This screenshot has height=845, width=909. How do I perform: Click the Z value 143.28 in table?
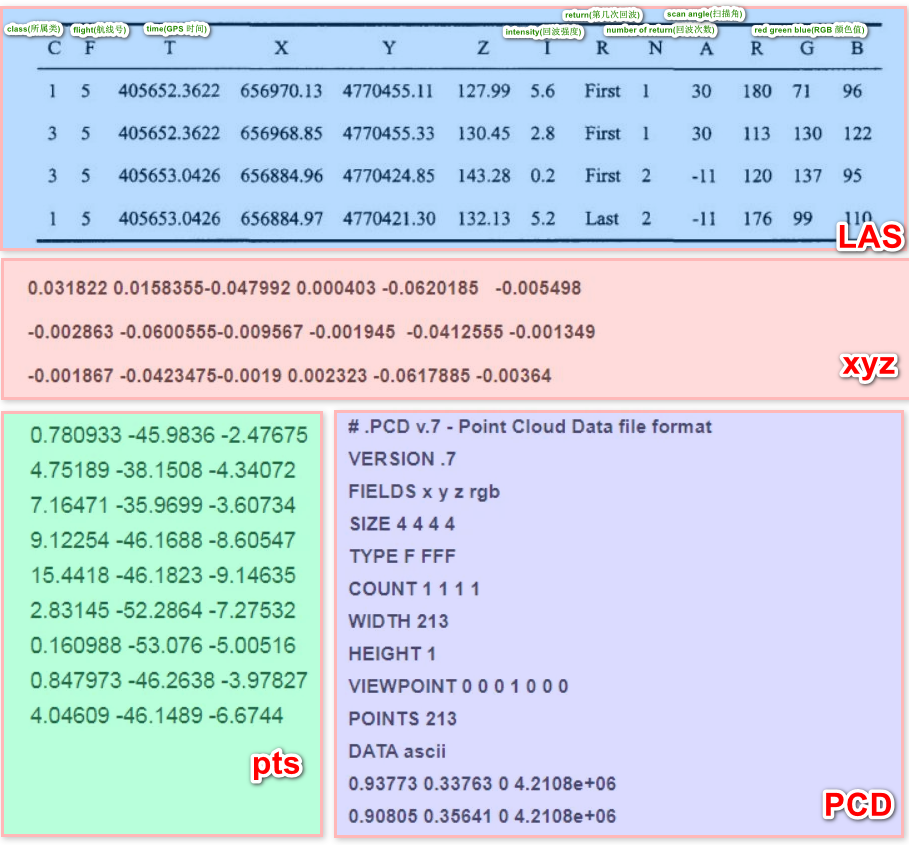[484, 176]
